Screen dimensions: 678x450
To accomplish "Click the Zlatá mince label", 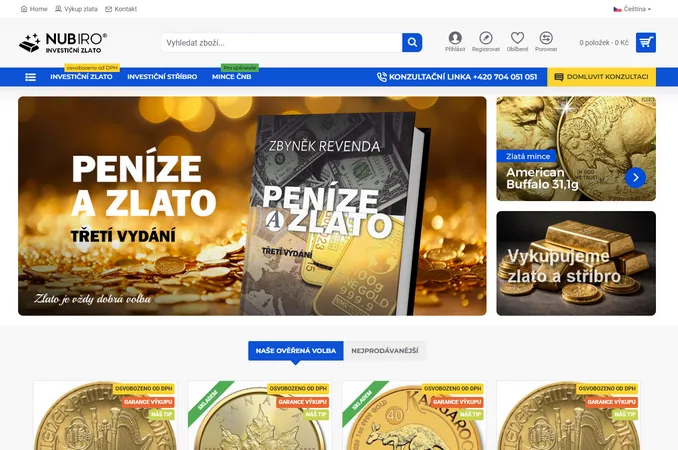I will (x=528, y=156).
